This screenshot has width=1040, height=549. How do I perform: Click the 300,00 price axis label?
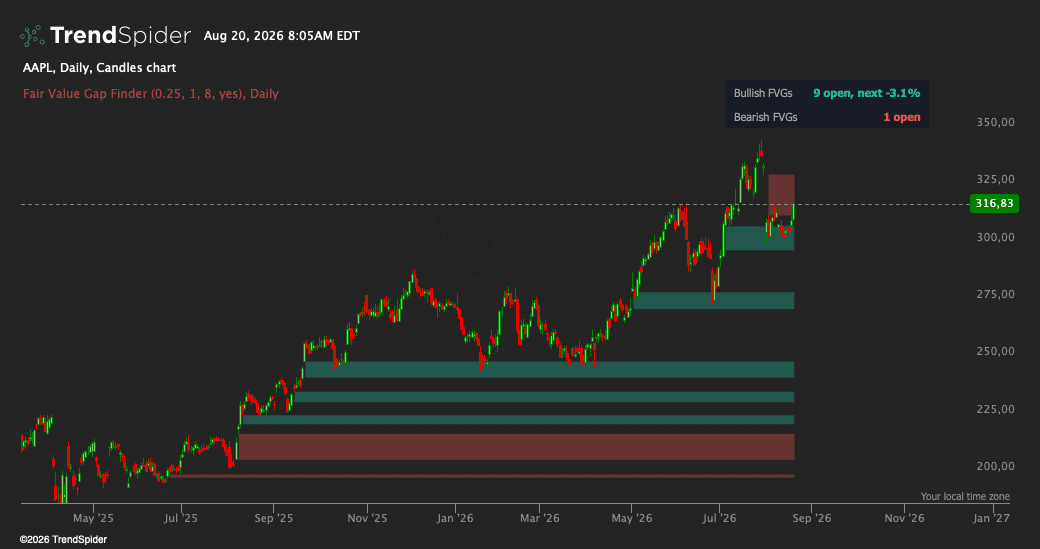996,237
